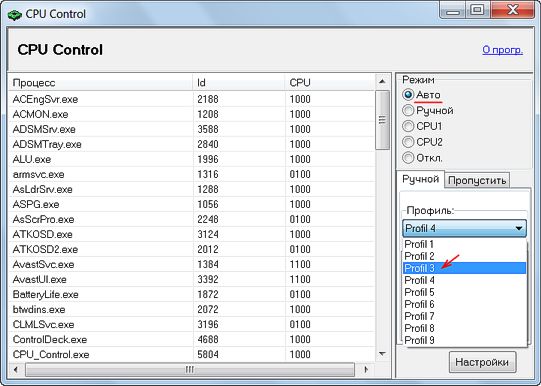541x386 pixels.
Task: Select the ATKOSD.exe process row
Action: point(192,235)
